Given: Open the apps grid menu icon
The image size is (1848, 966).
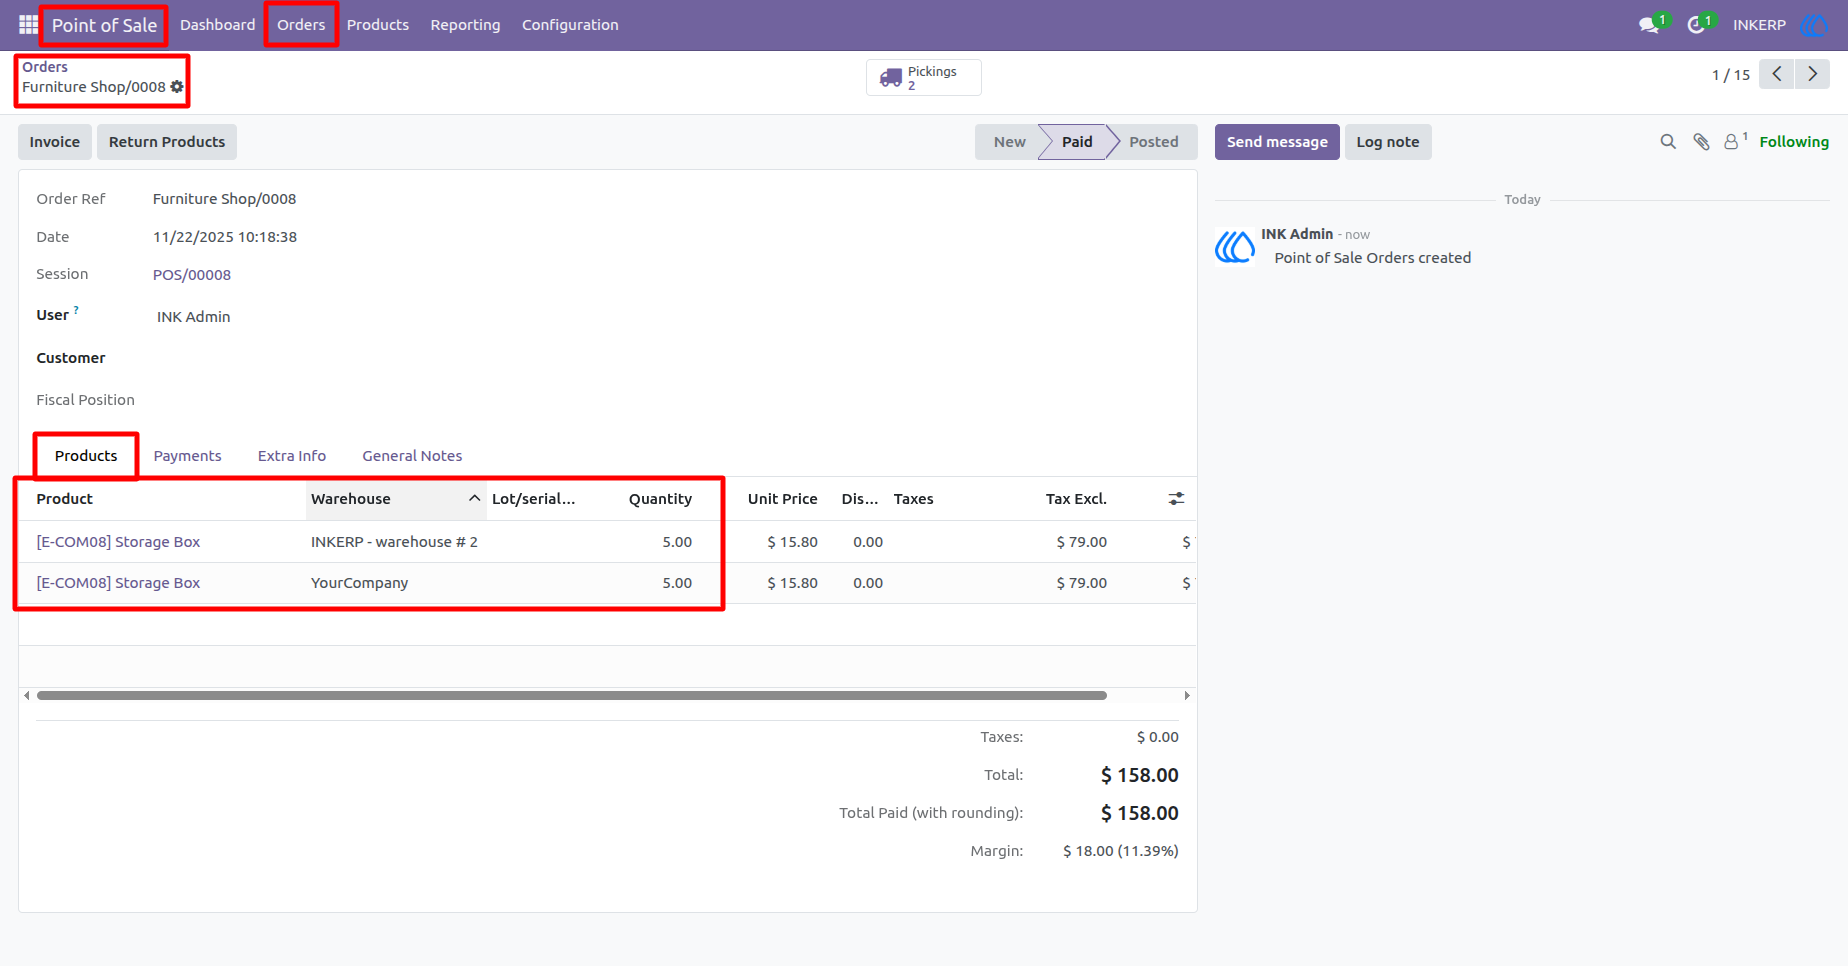Looking at the screenshot, I should [28, 24].
